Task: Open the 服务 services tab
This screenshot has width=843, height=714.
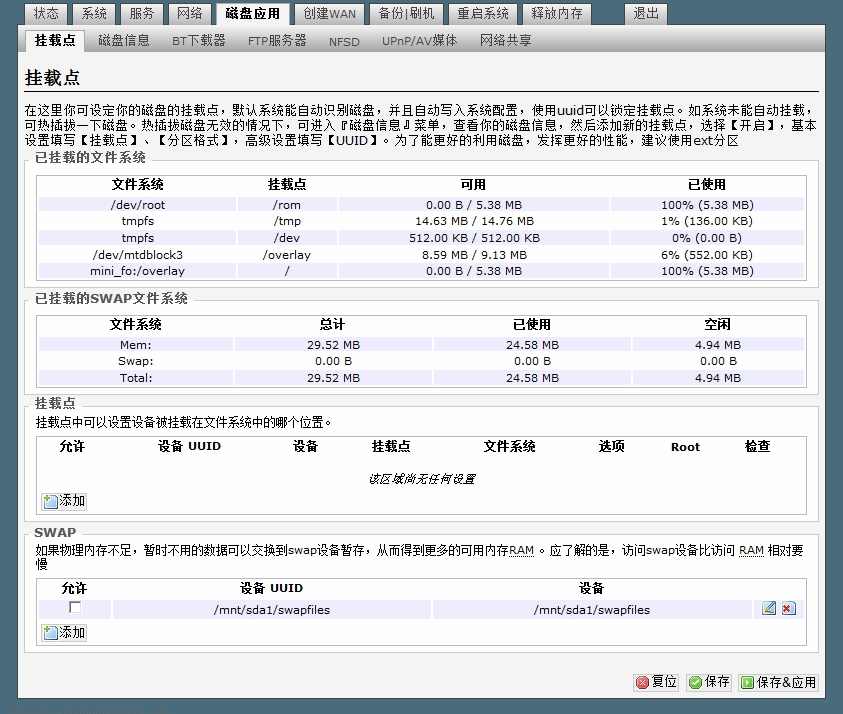Action: tap(141, 13)
